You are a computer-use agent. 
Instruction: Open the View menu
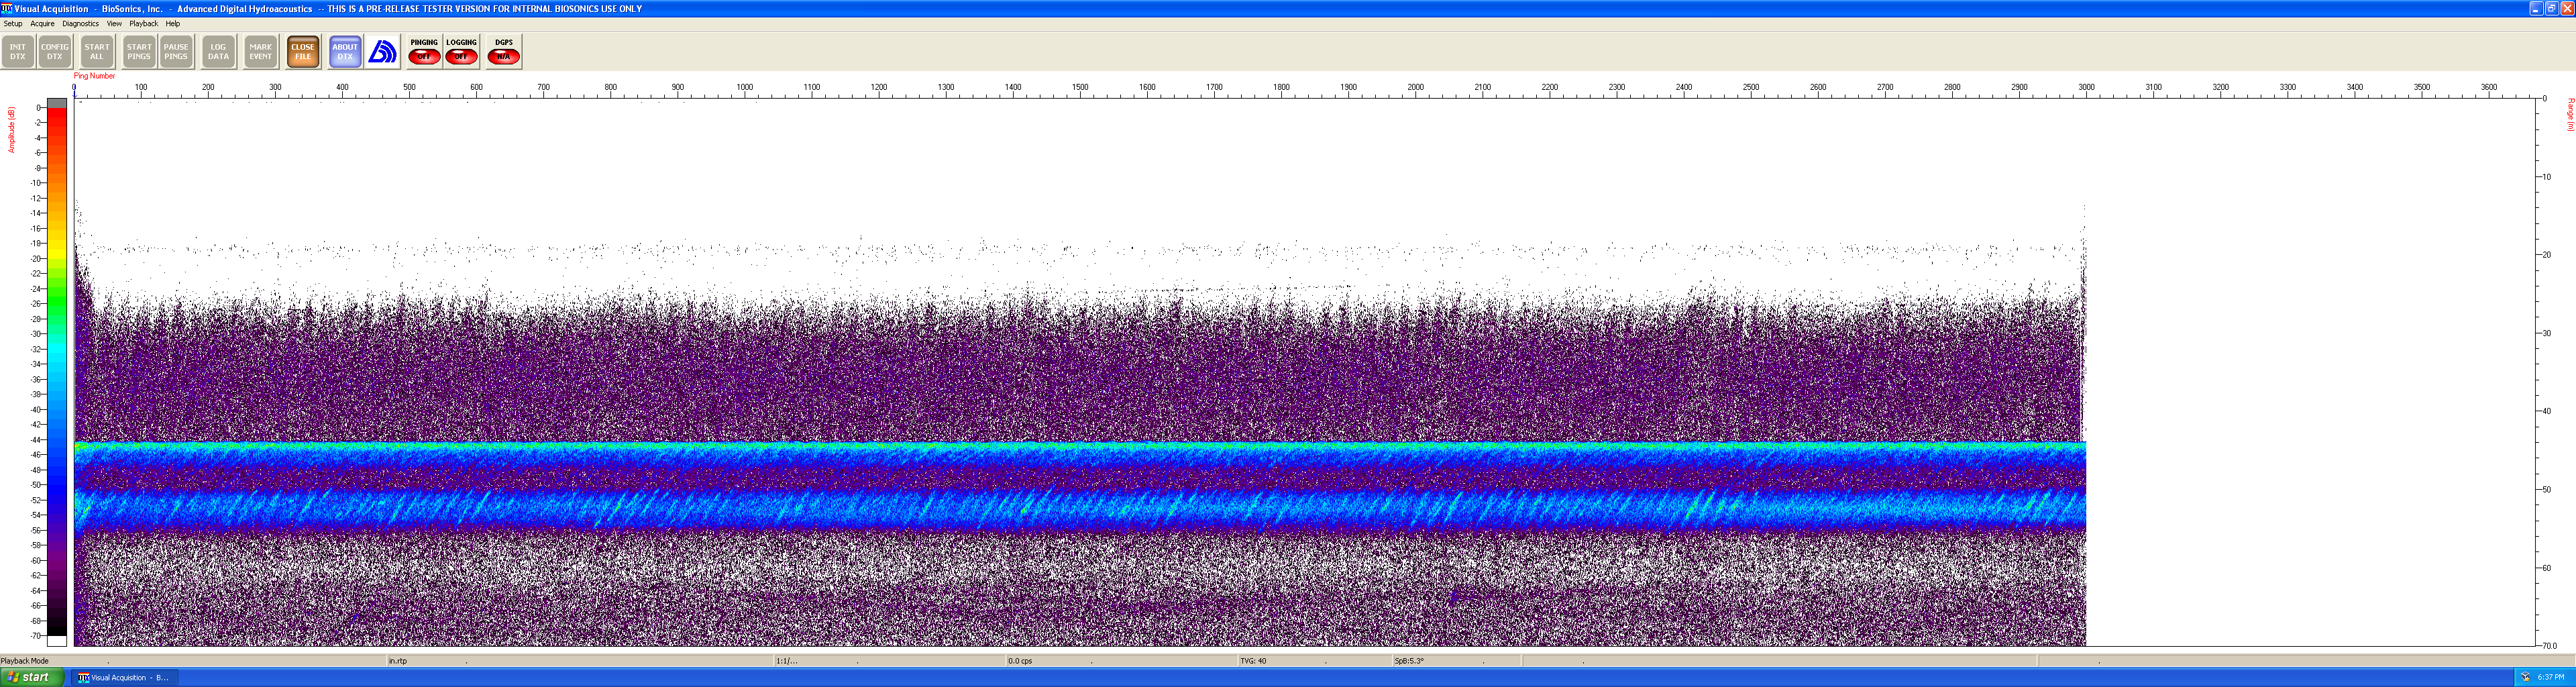(114, 24)
